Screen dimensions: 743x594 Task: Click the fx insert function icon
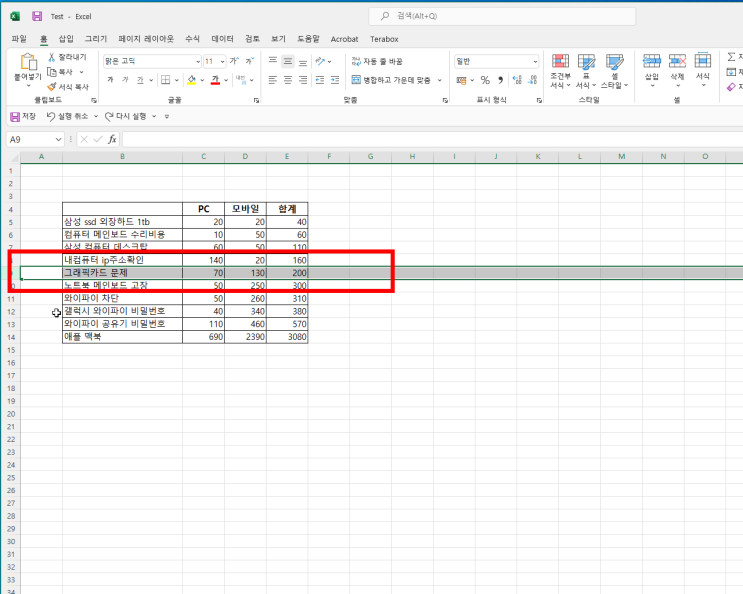click(112, 139)
